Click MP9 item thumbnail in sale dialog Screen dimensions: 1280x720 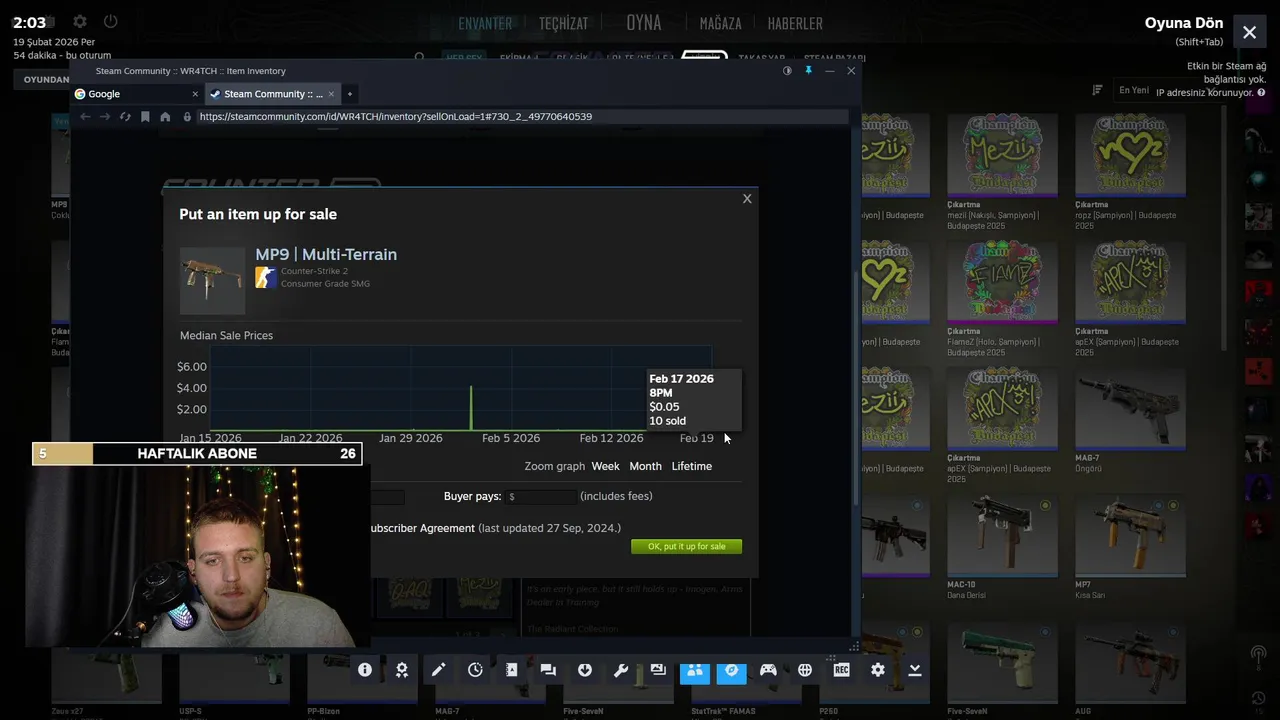pyautogui.click(x=212, y=280)
